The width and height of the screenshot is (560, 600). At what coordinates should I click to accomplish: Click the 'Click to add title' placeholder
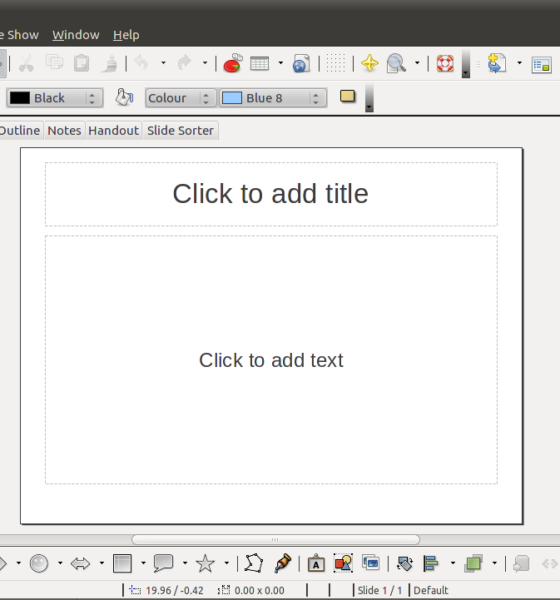point(271,194)
